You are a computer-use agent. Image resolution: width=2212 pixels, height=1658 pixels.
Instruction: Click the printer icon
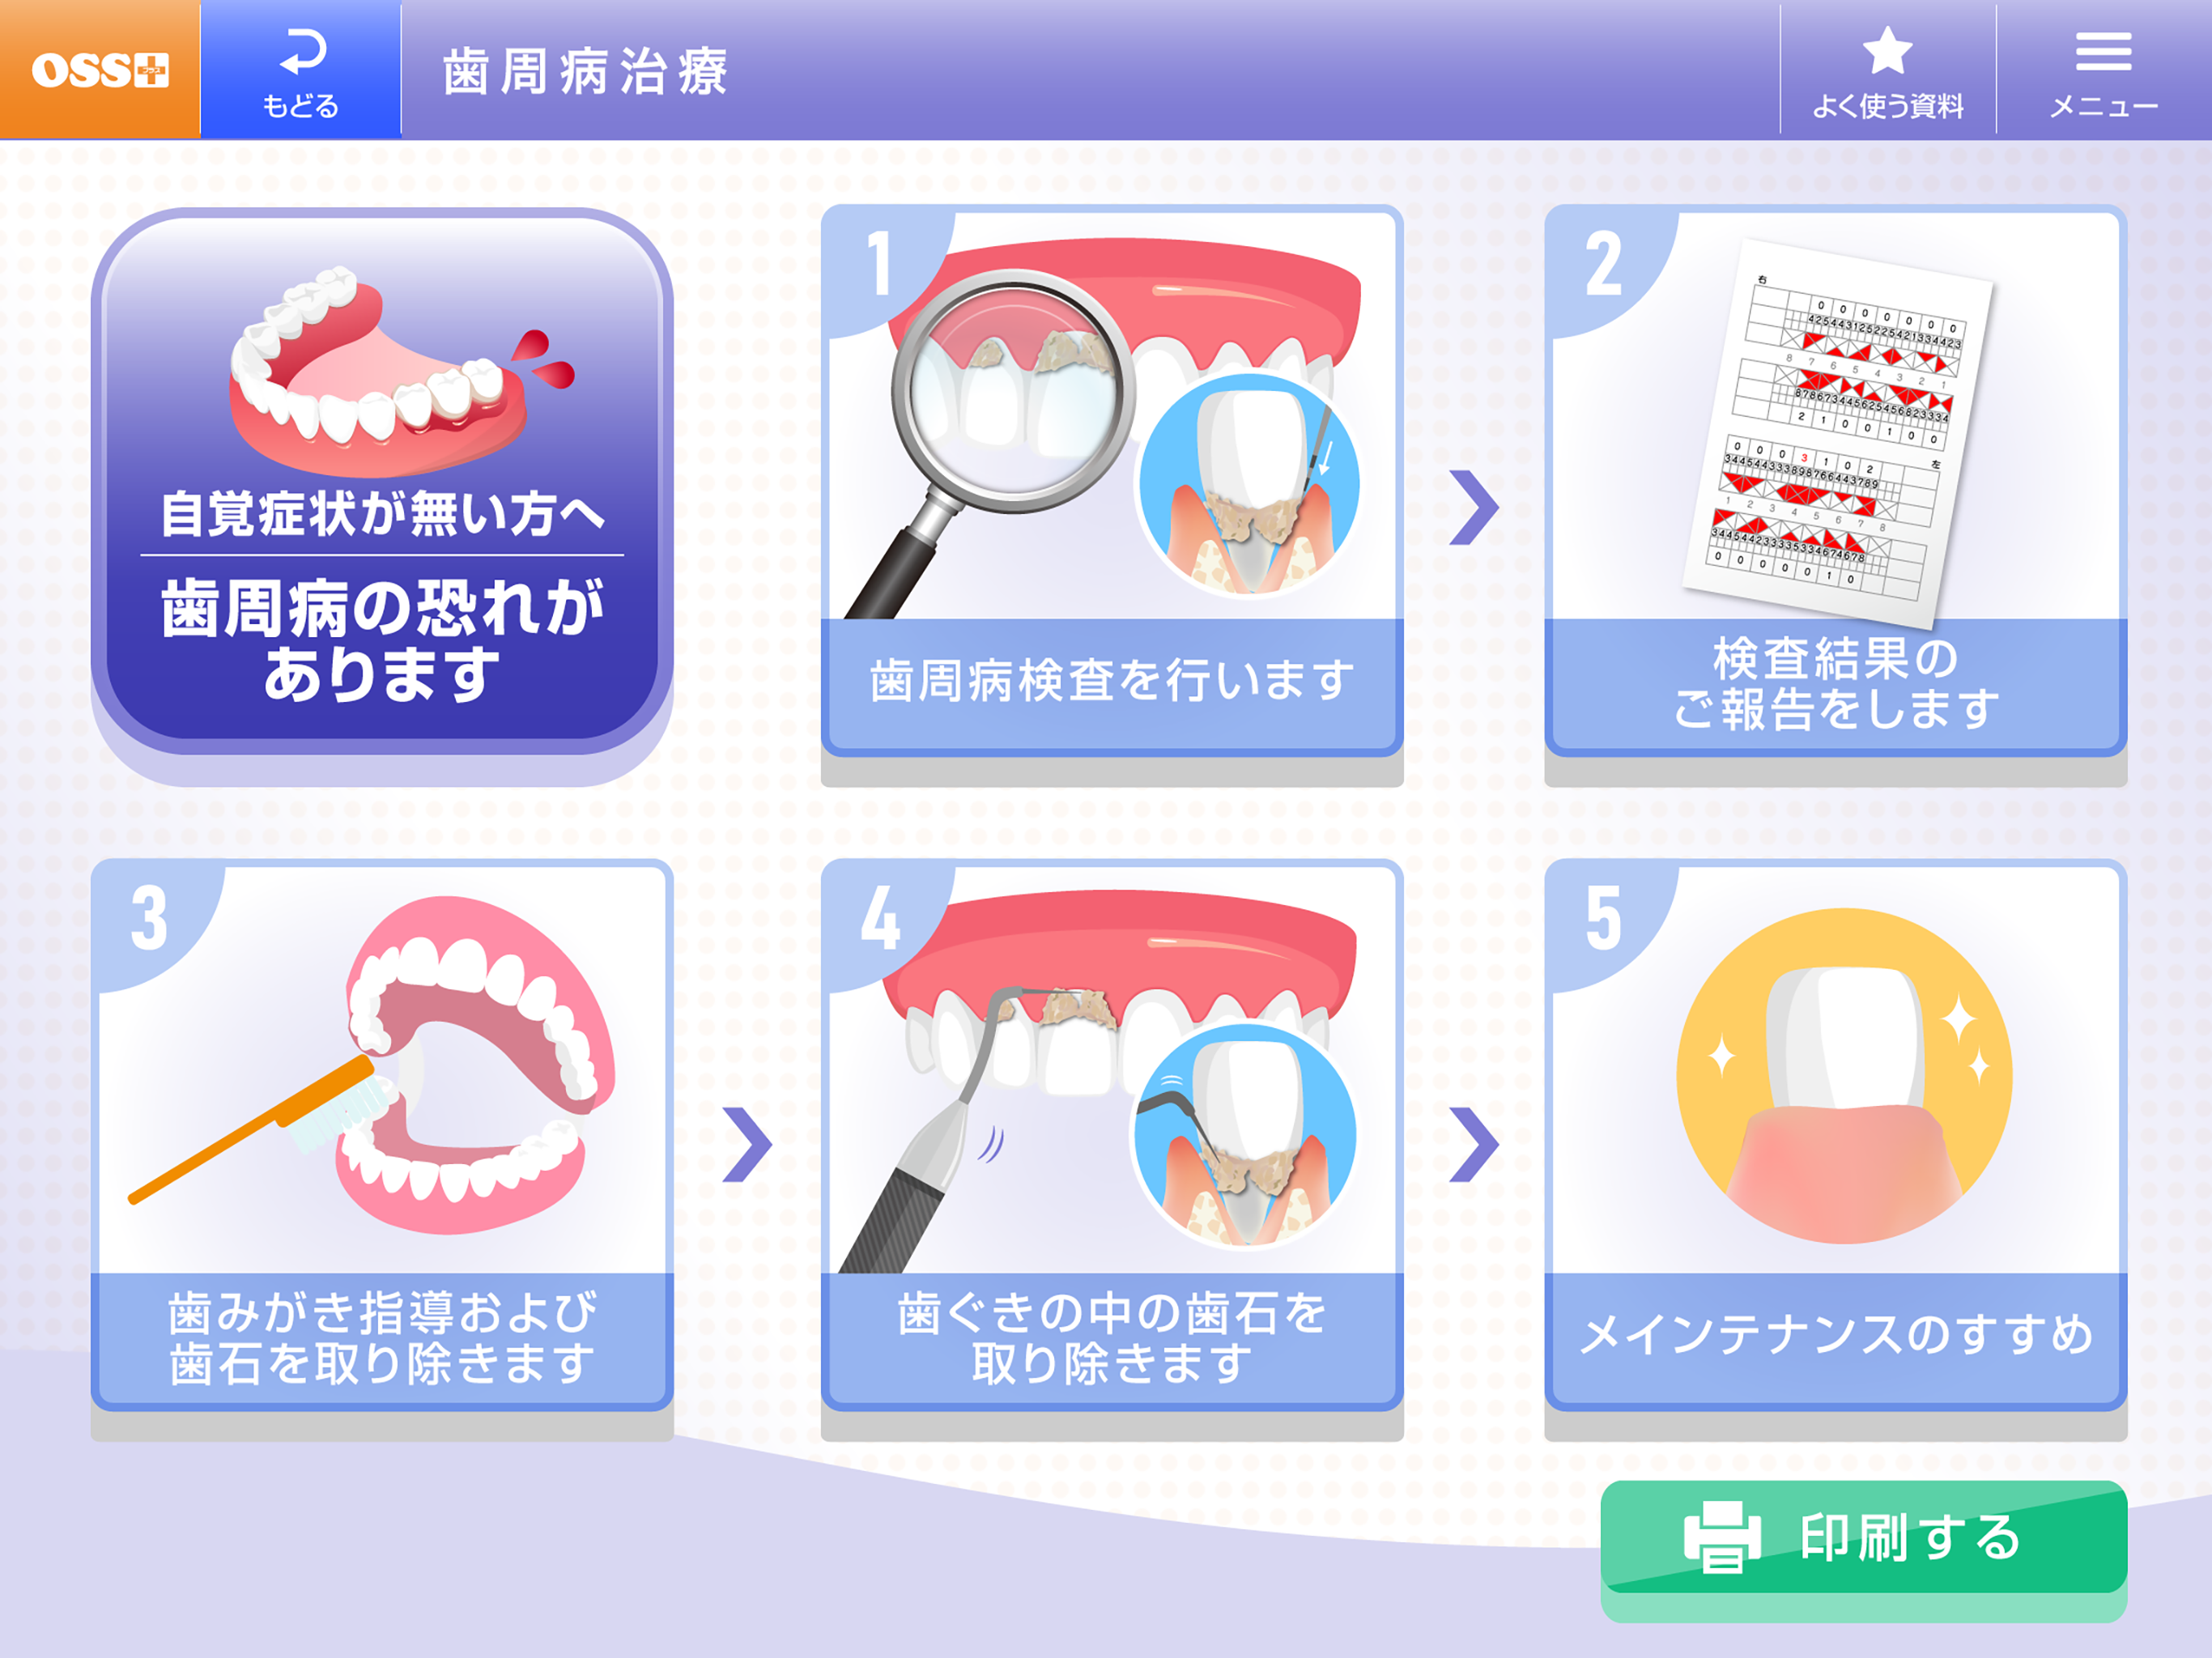click(1723, 1537)
